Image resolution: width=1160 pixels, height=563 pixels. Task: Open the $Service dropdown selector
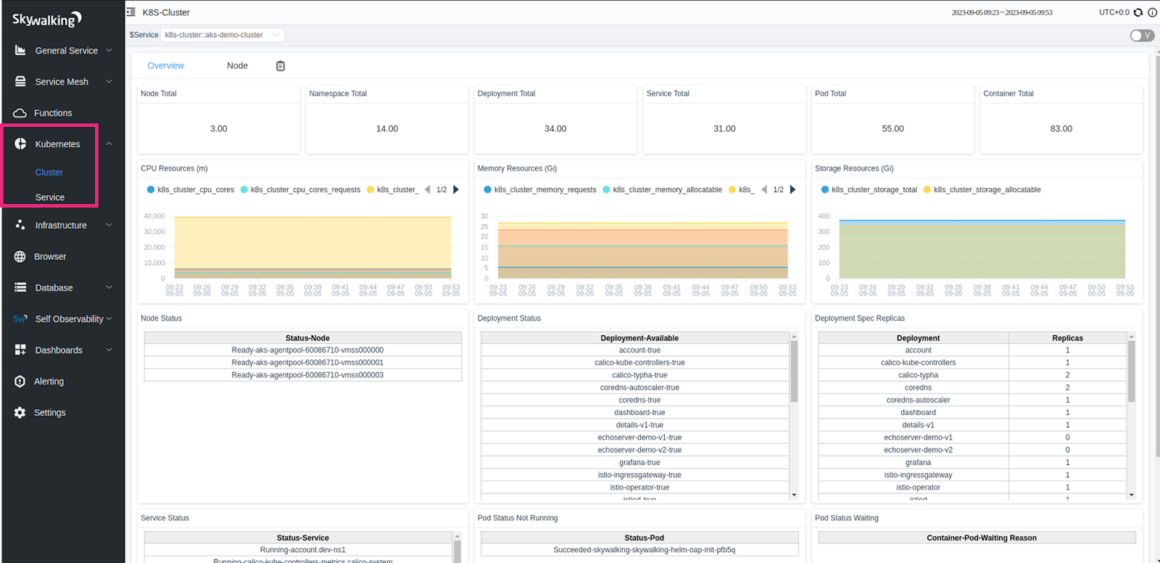click(x=223, y=35)
